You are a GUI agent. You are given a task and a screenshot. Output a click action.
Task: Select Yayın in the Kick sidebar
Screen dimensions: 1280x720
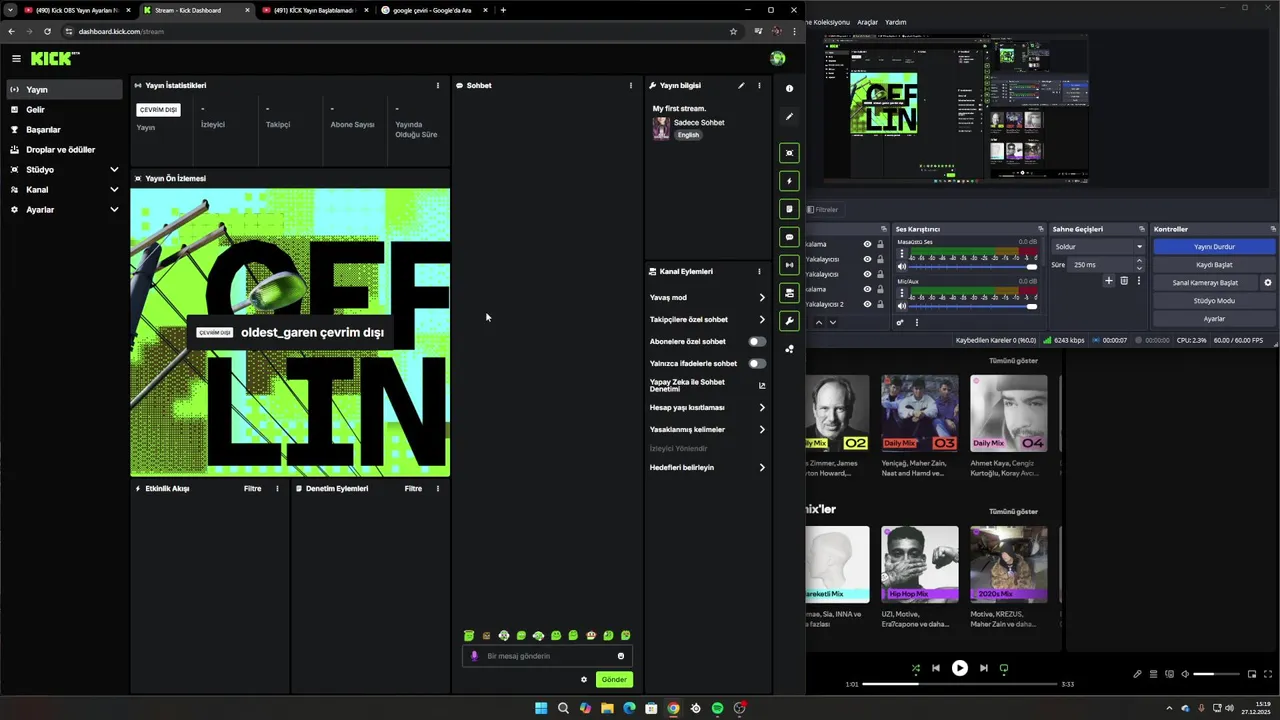[64, 90]
